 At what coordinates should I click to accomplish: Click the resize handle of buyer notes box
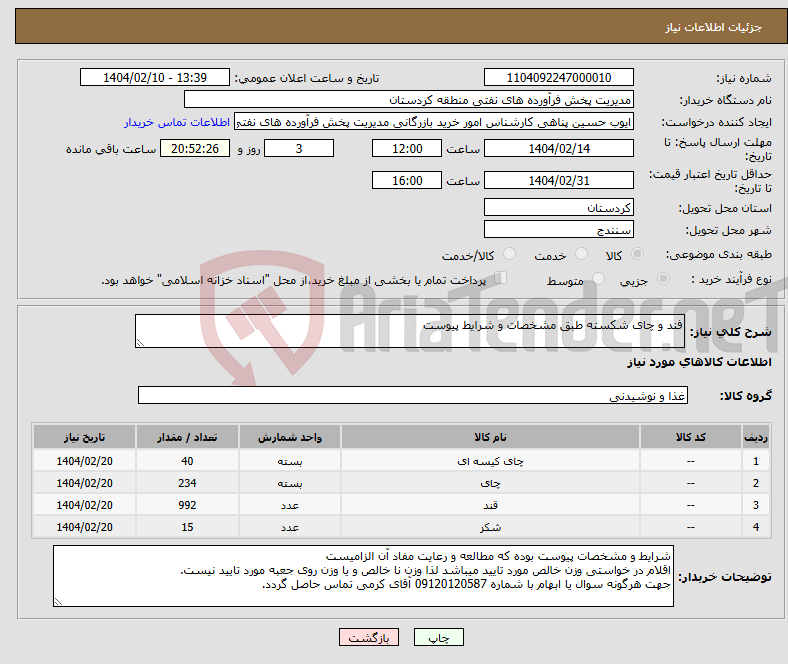[58, 602]
